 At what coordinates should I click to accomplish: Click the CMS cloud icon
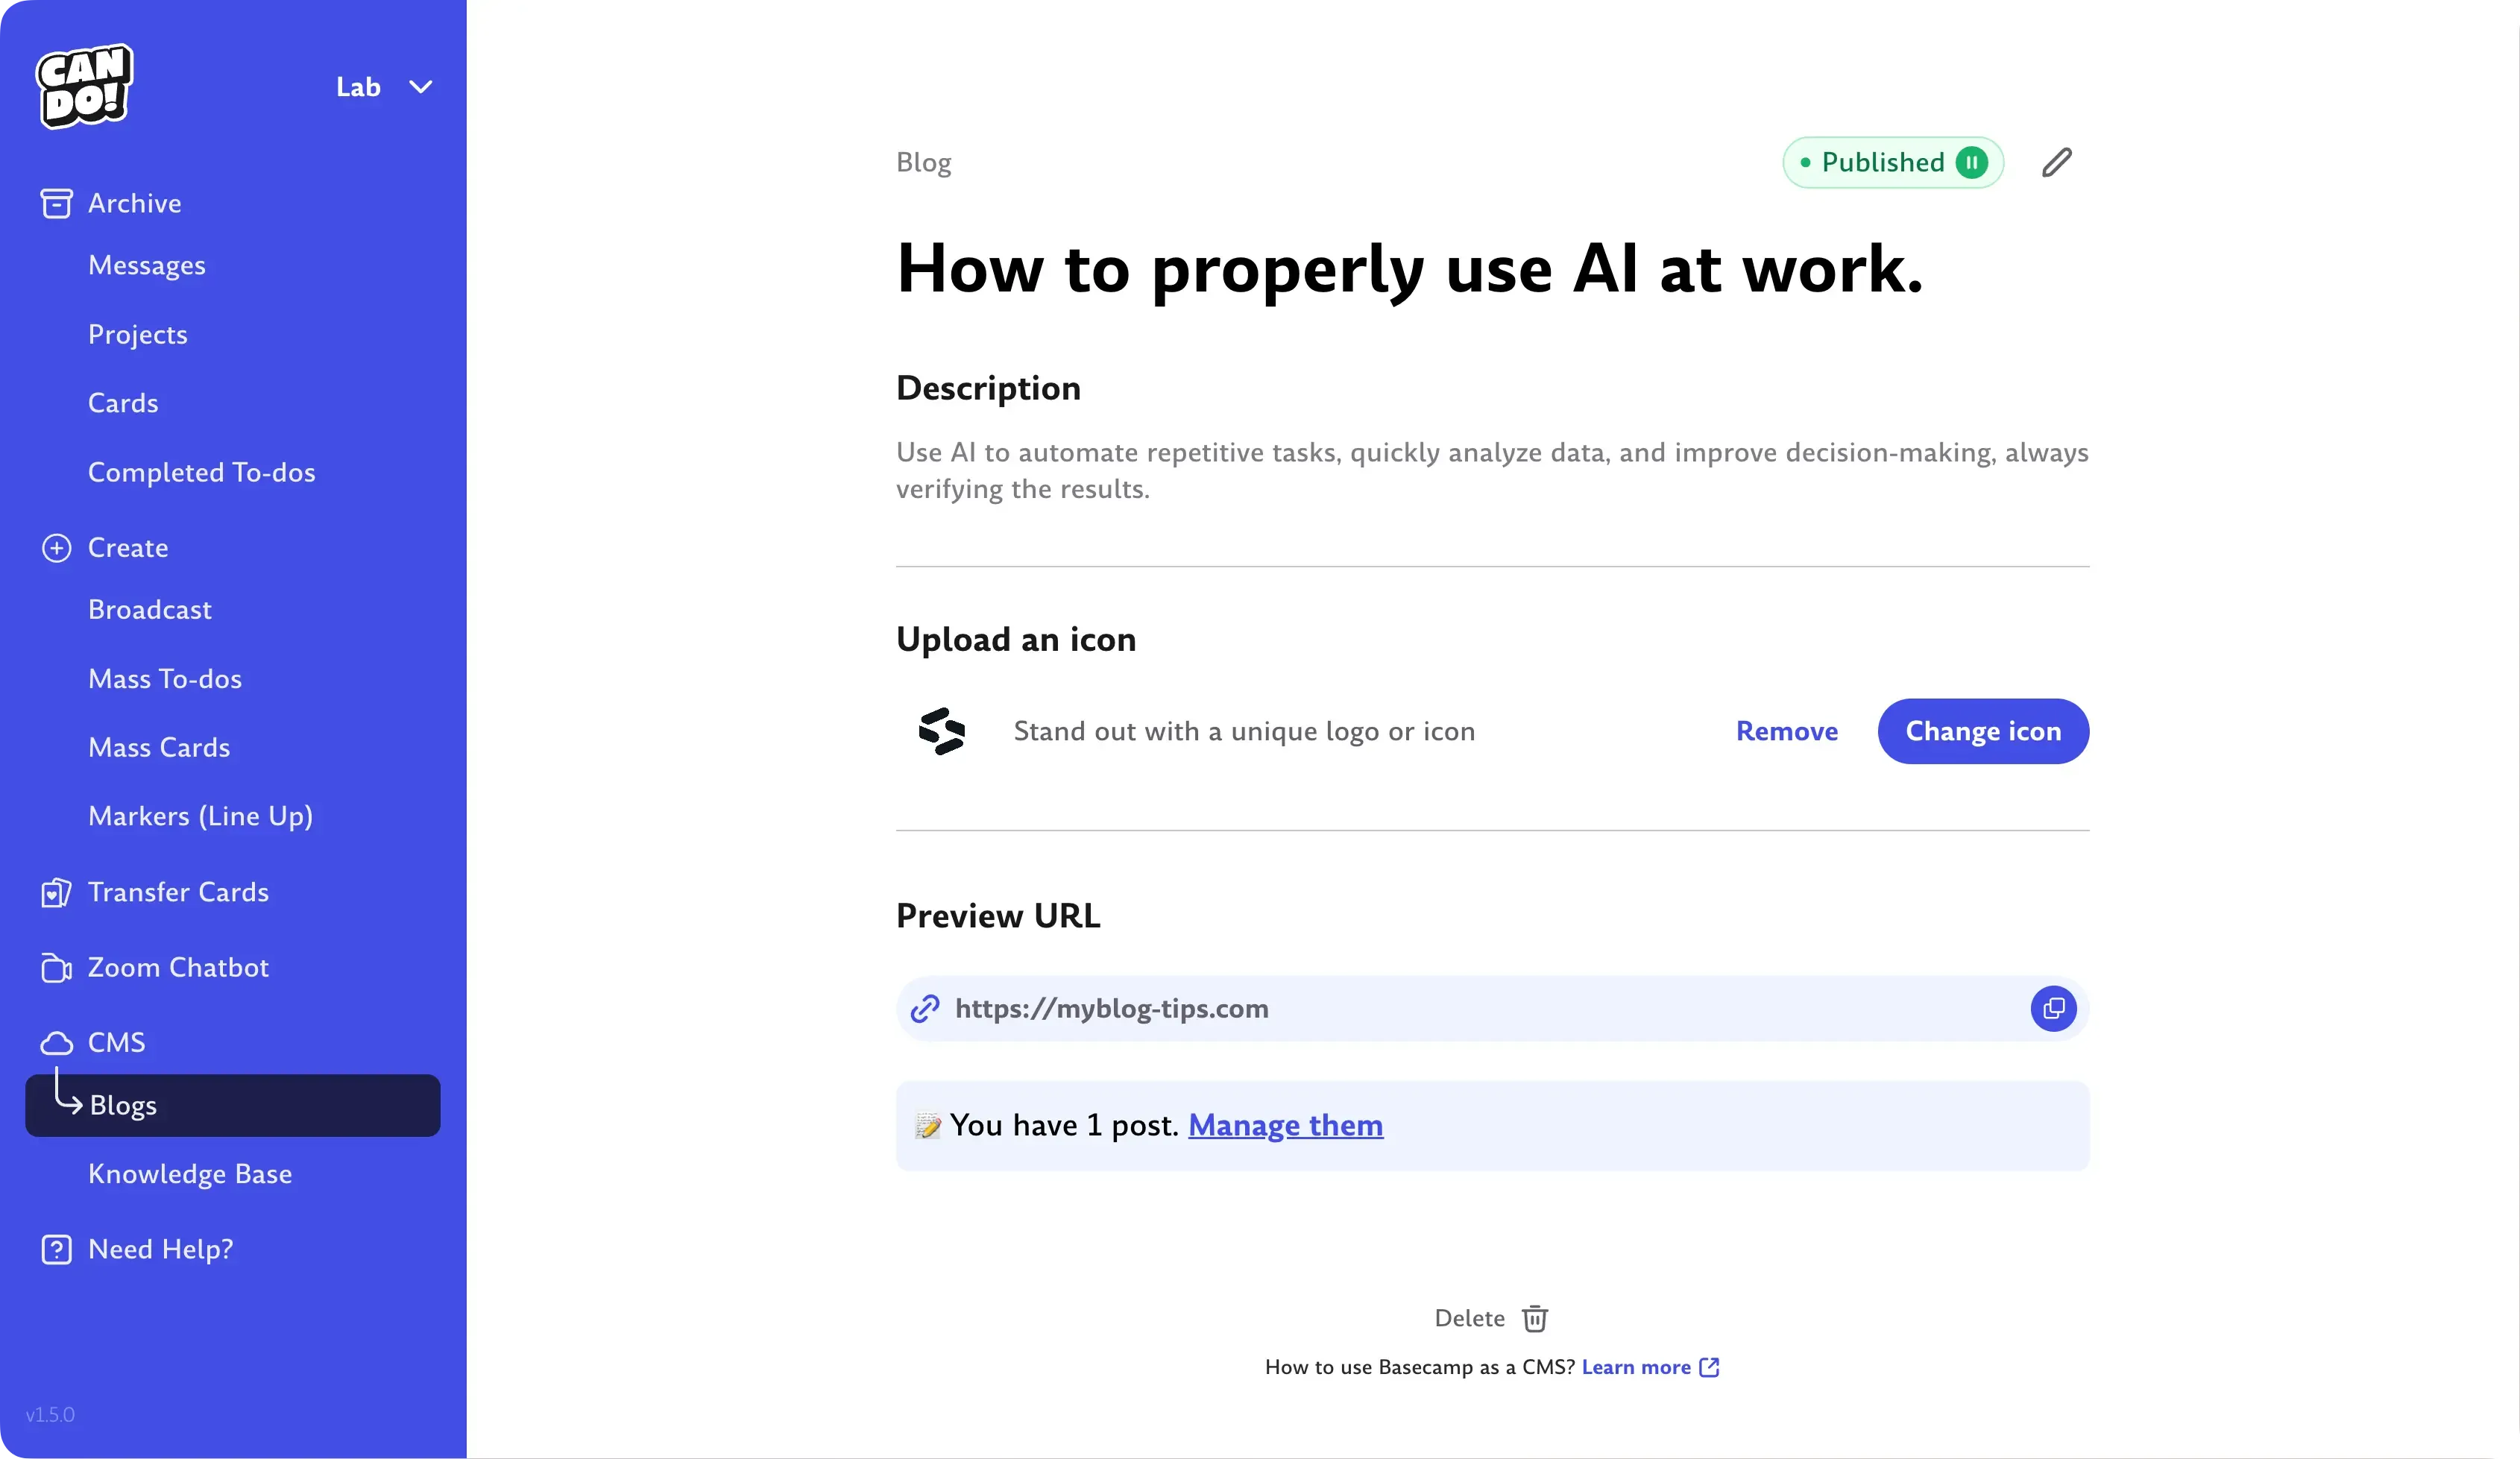click(57, 1042)
